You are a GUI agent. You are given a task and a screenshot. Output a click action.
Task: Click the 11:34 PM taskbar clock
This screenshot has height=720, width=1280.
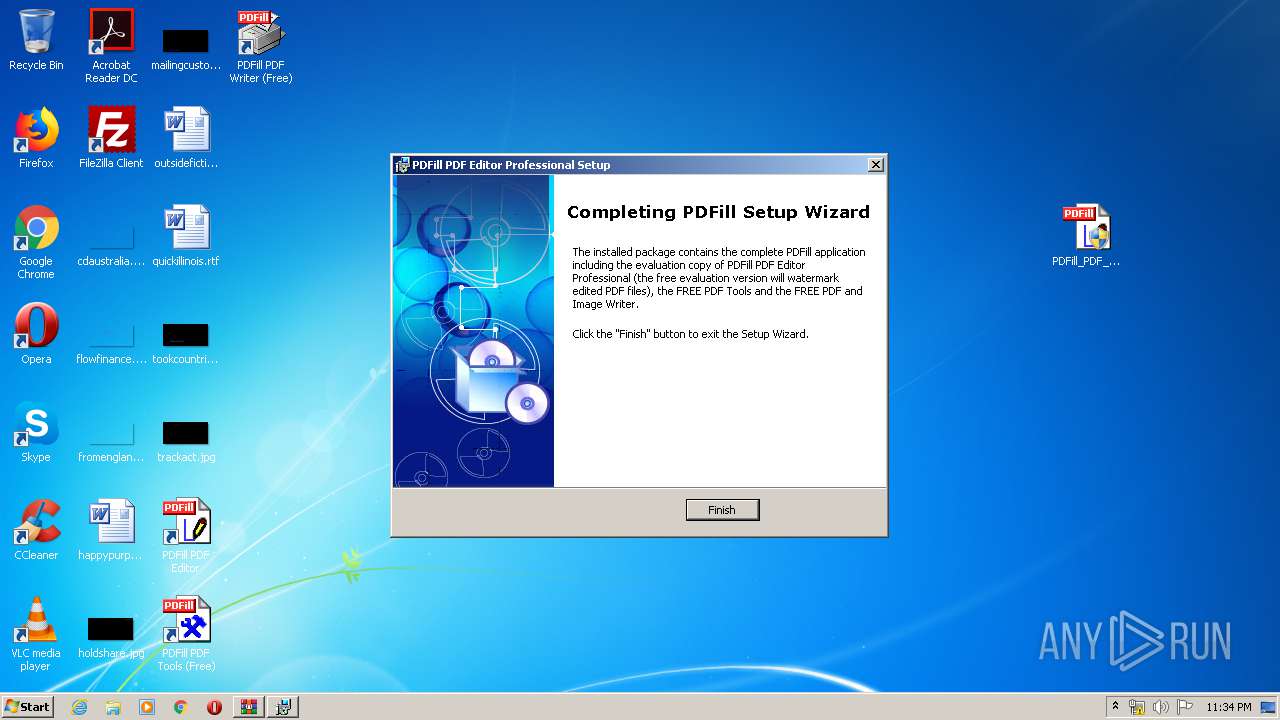click(x=1229, y=707)
